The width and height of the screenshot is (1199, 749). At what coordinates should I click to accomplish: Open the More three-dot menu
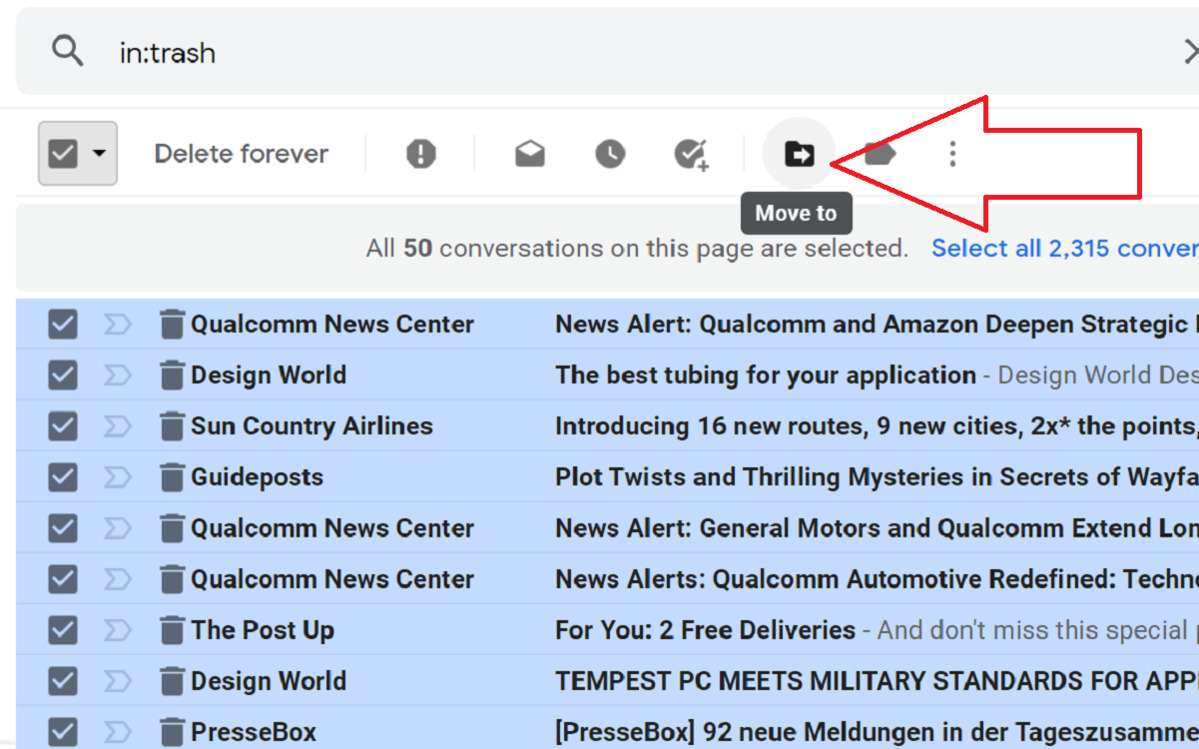tap(952, 154)
